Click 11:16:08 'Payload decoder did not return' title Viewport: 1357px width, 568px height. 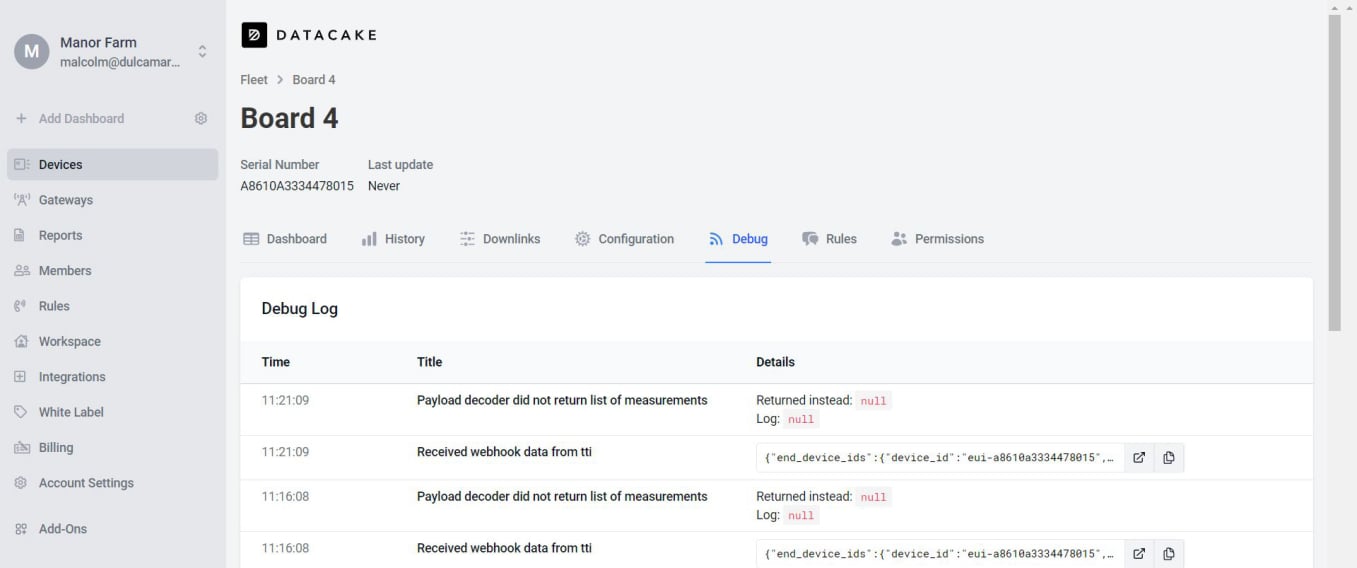(x=562, y=496)
